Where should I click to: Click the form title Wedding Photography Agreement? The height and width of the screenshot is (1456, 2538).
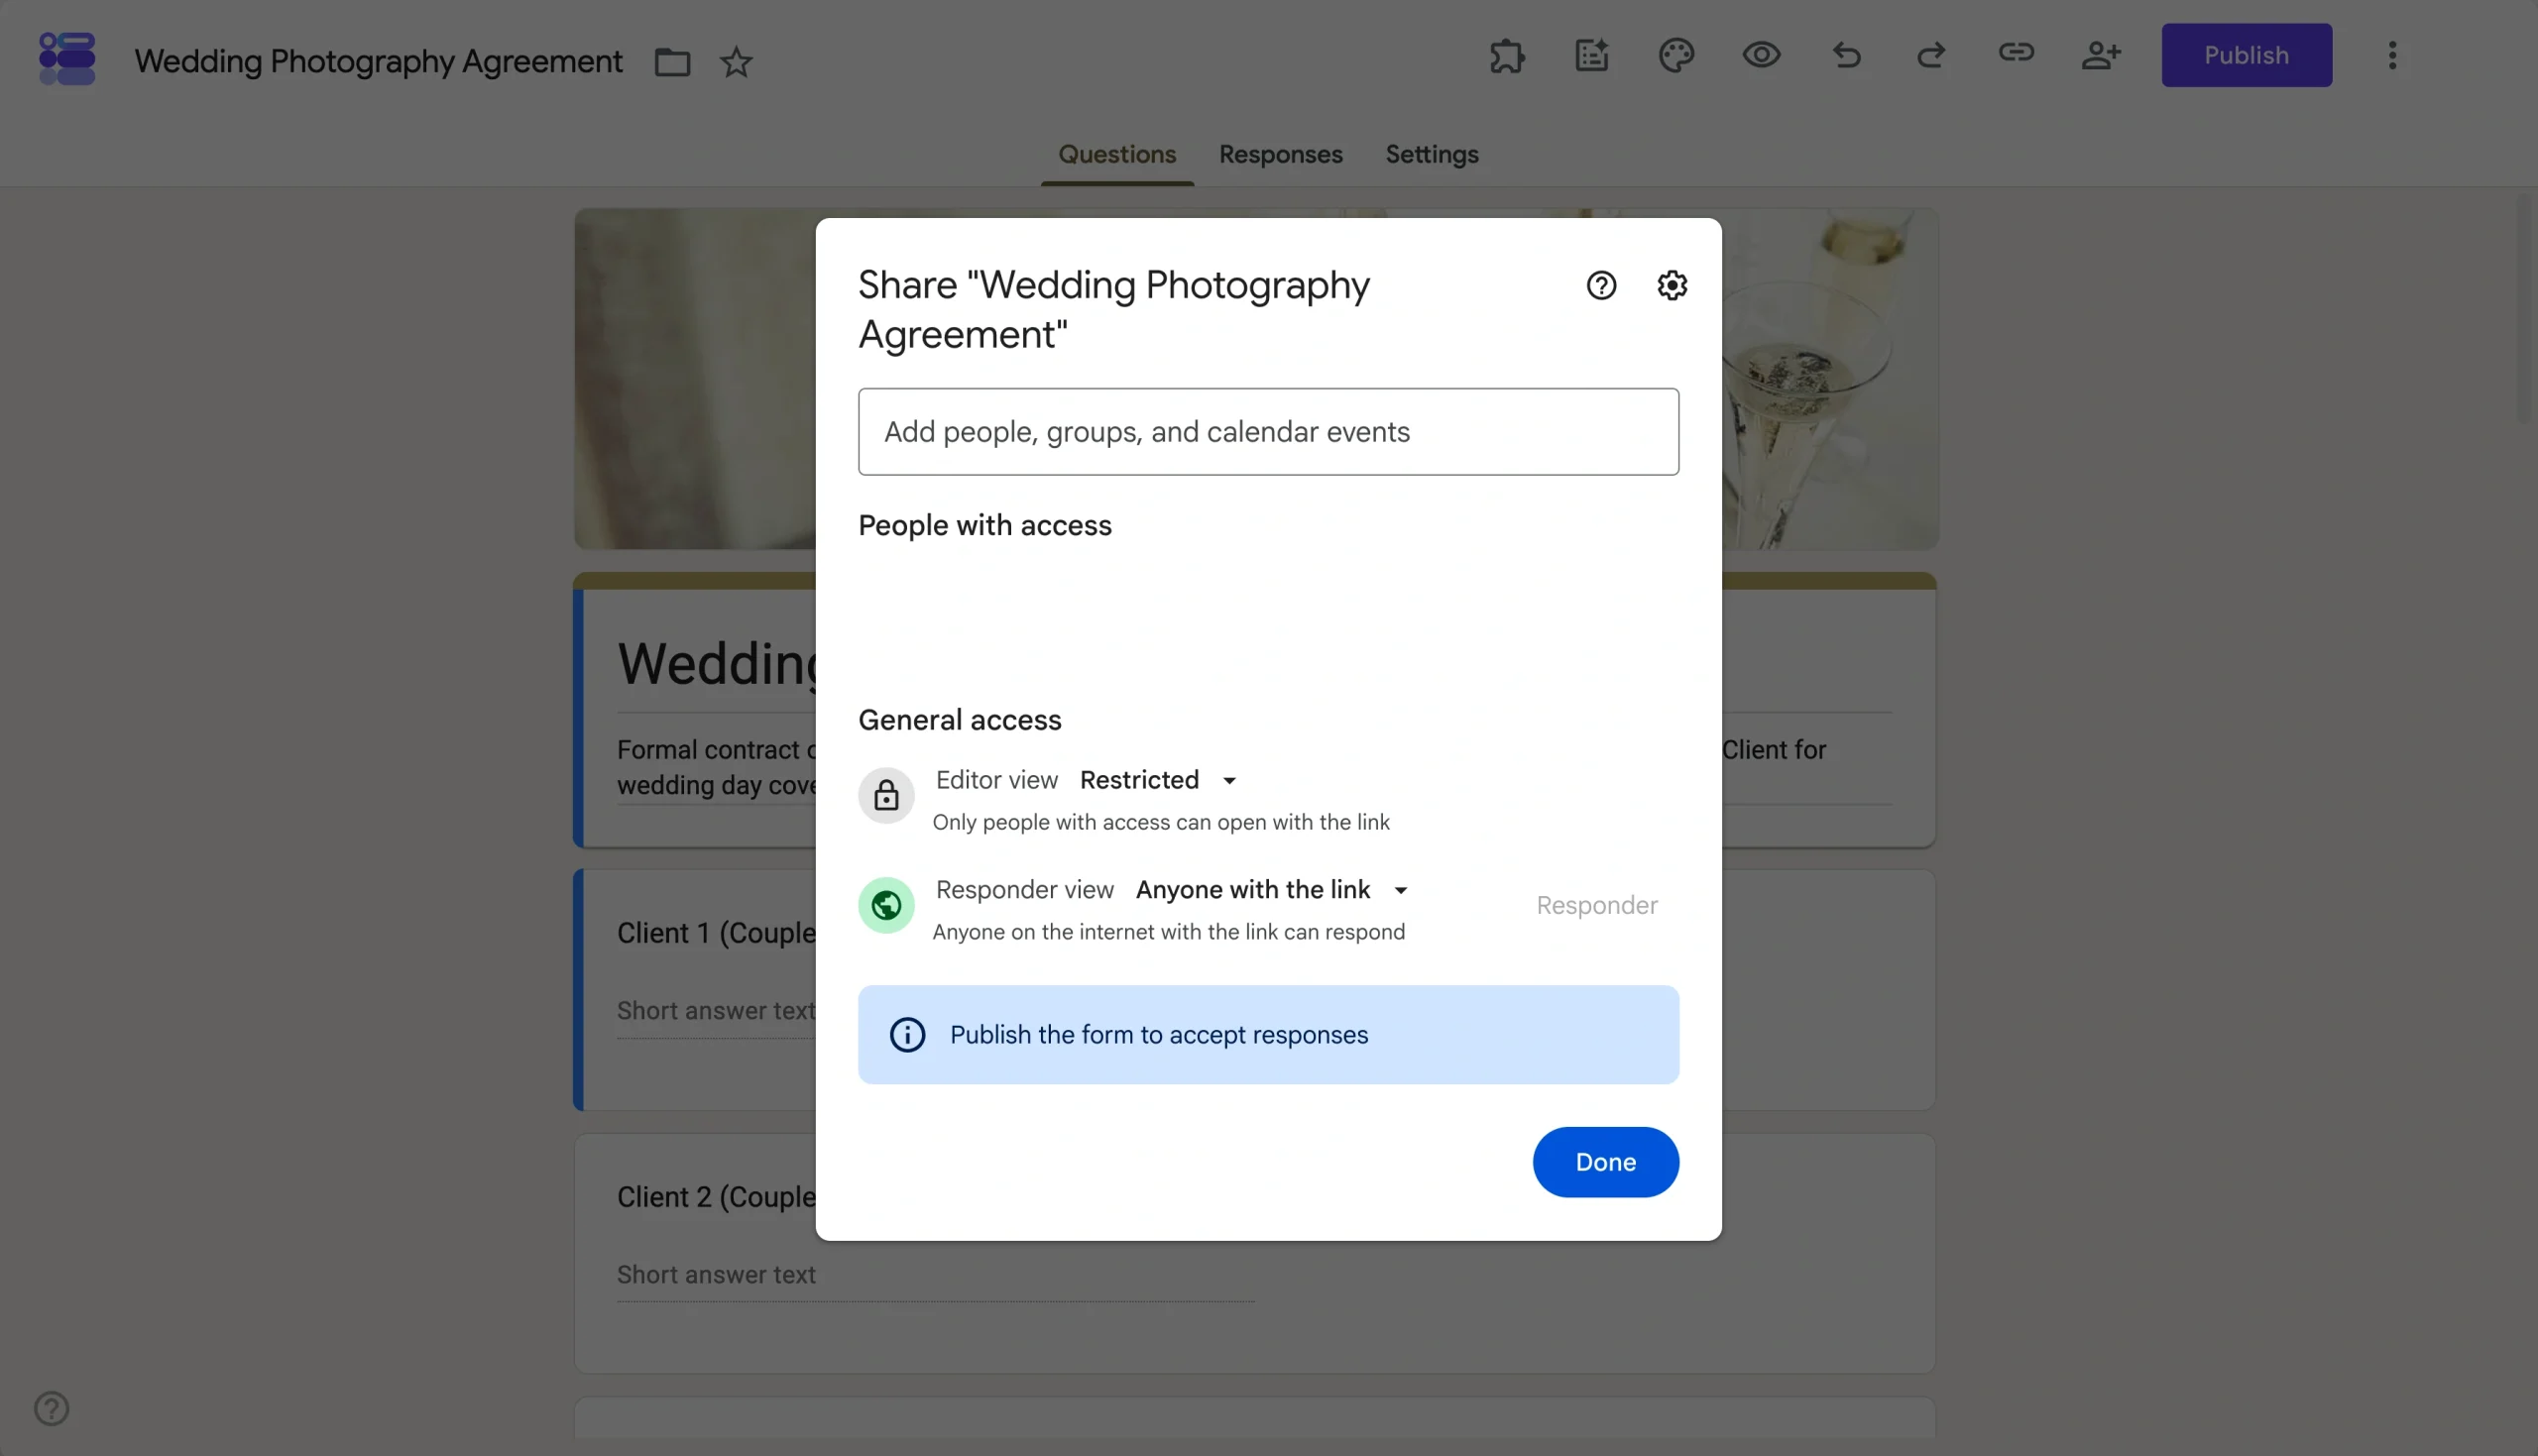378,62
